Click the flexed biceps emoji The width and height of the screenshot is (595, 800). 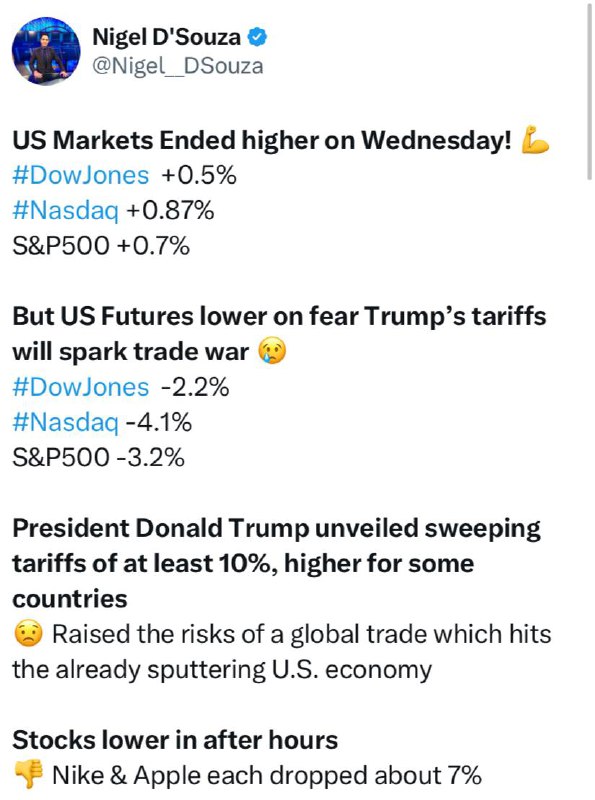click(x=535, y=140)
